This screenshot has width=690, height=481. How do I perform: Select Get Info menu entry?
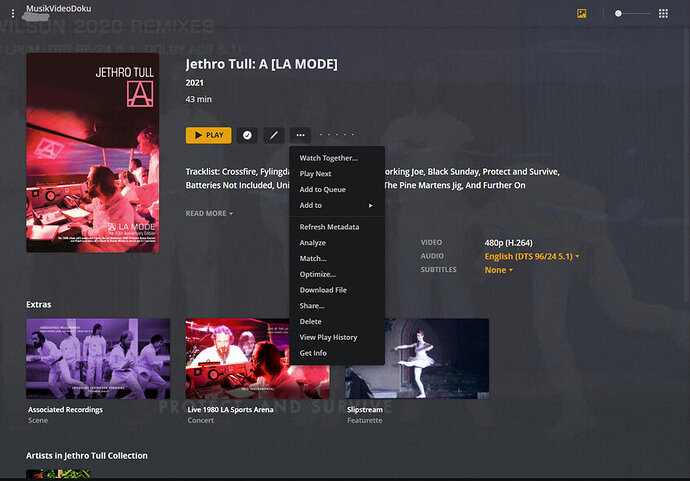coord(337,353)
